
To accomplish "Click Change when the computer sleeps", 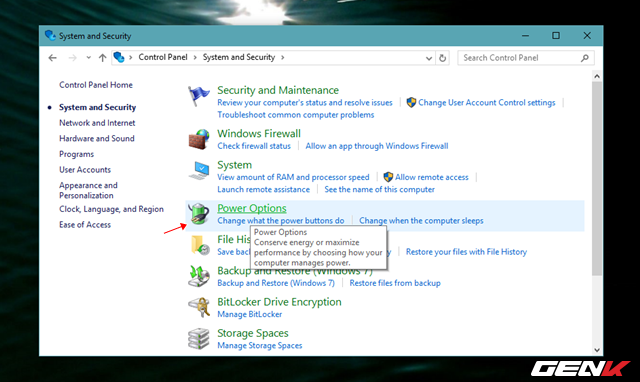I will point(421,220).
